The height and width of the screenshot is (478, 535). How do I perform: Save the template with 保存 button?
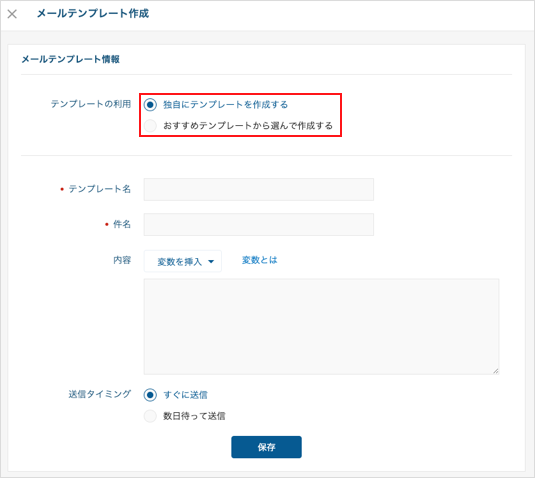pos(266,447)
